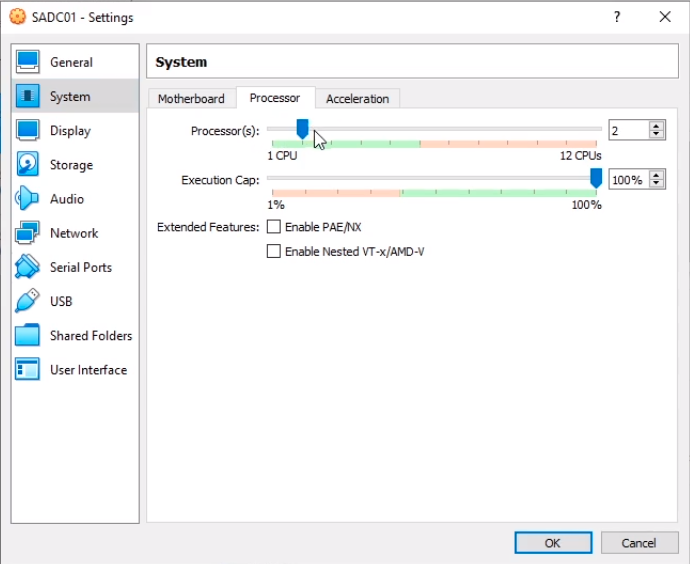
Task: Enable Nested VT-x/AMD-V checkbox
Action: [x=274, y=252]
